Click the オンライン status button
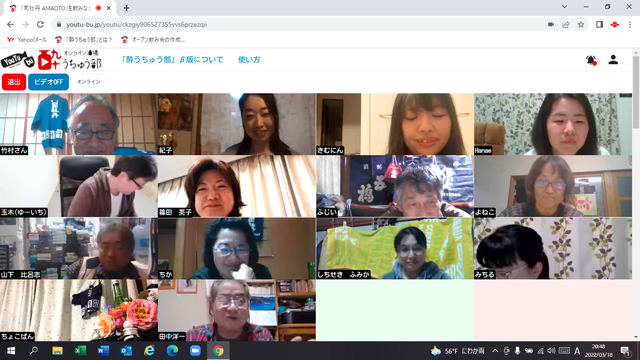Viewport: 640px width, 360px height. coord(89,82)
